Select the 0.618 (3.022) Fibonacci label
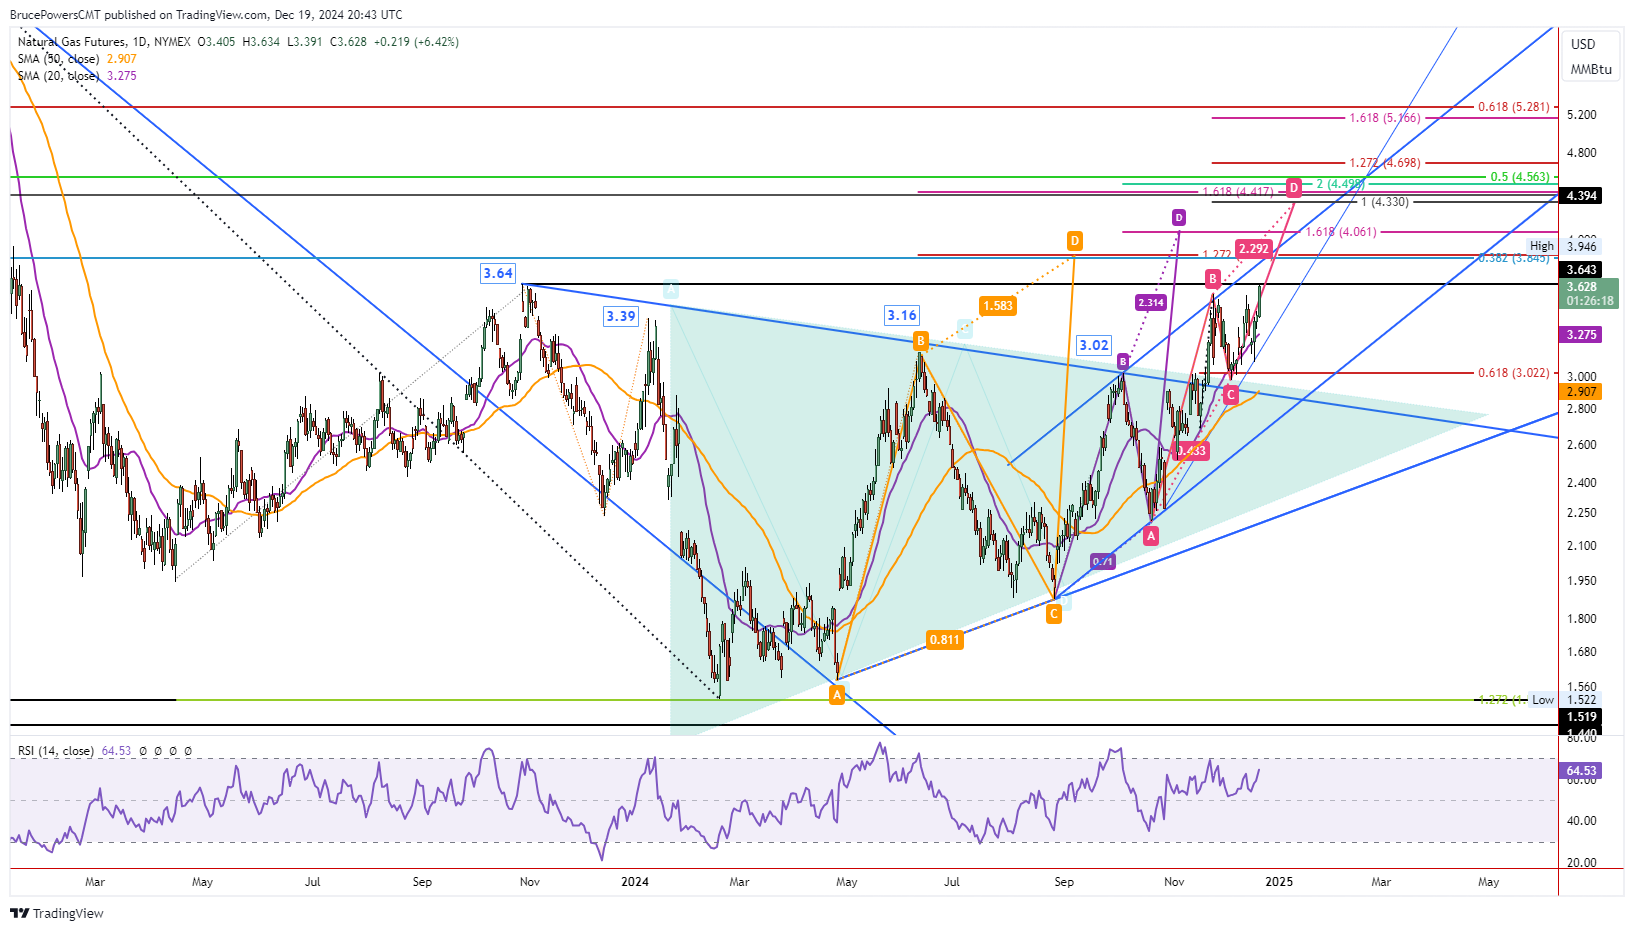This screenshot has height=931, width=1634. 1514,373
